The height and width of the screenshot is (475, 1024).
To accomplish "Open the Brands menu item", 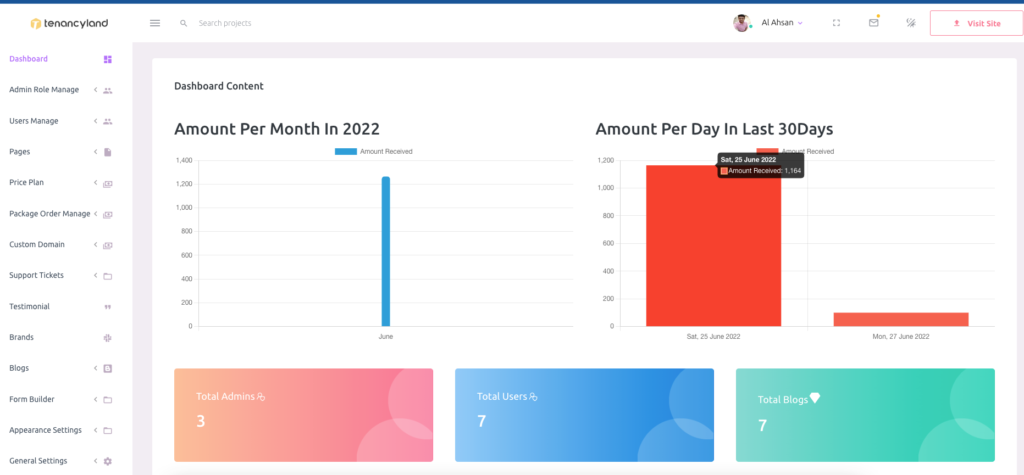I will (x=22, y=337).
